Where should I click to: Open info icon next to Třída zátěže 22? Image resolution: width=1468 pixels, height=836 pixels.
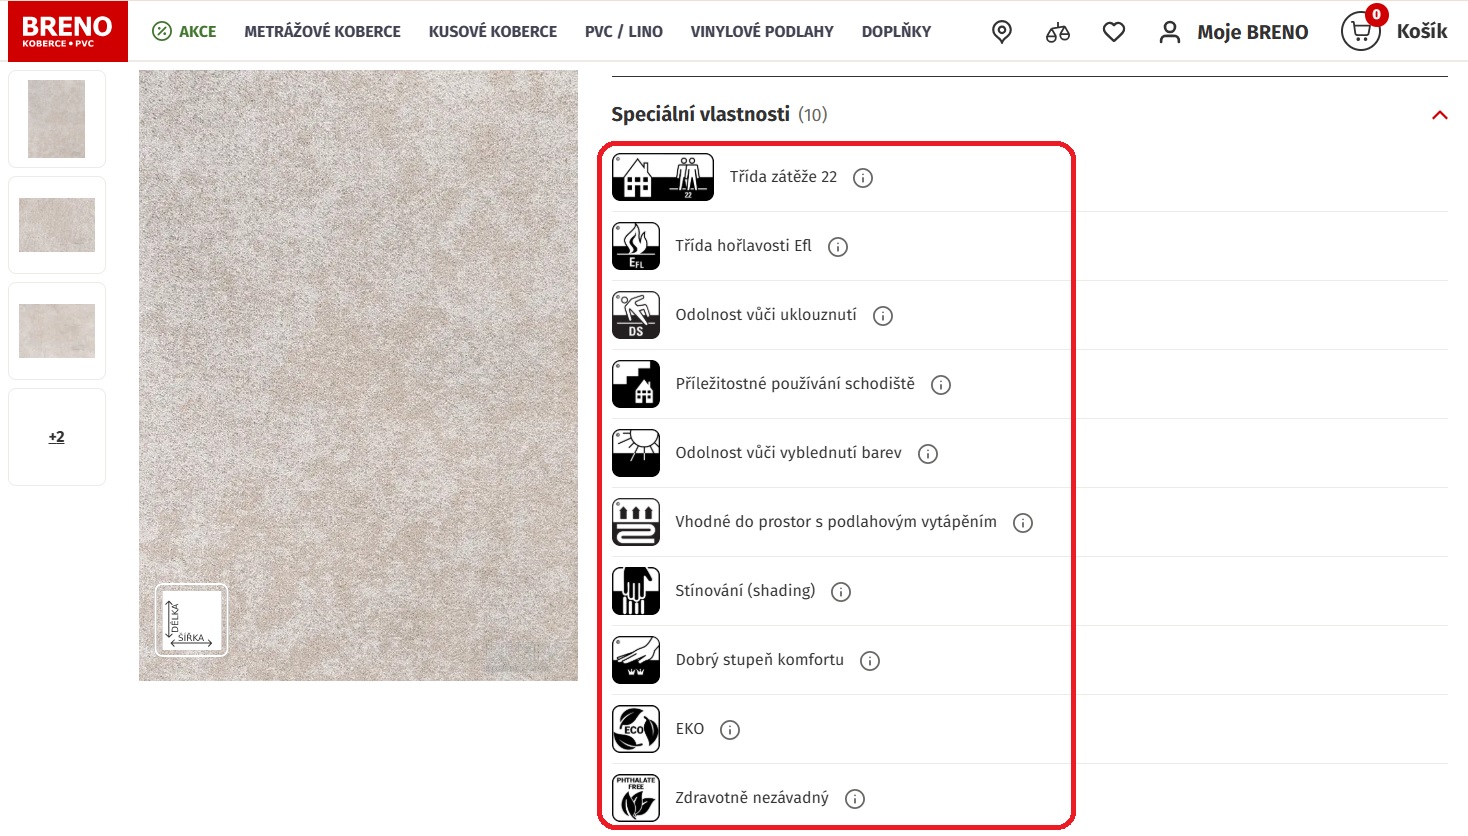(863, 178)
